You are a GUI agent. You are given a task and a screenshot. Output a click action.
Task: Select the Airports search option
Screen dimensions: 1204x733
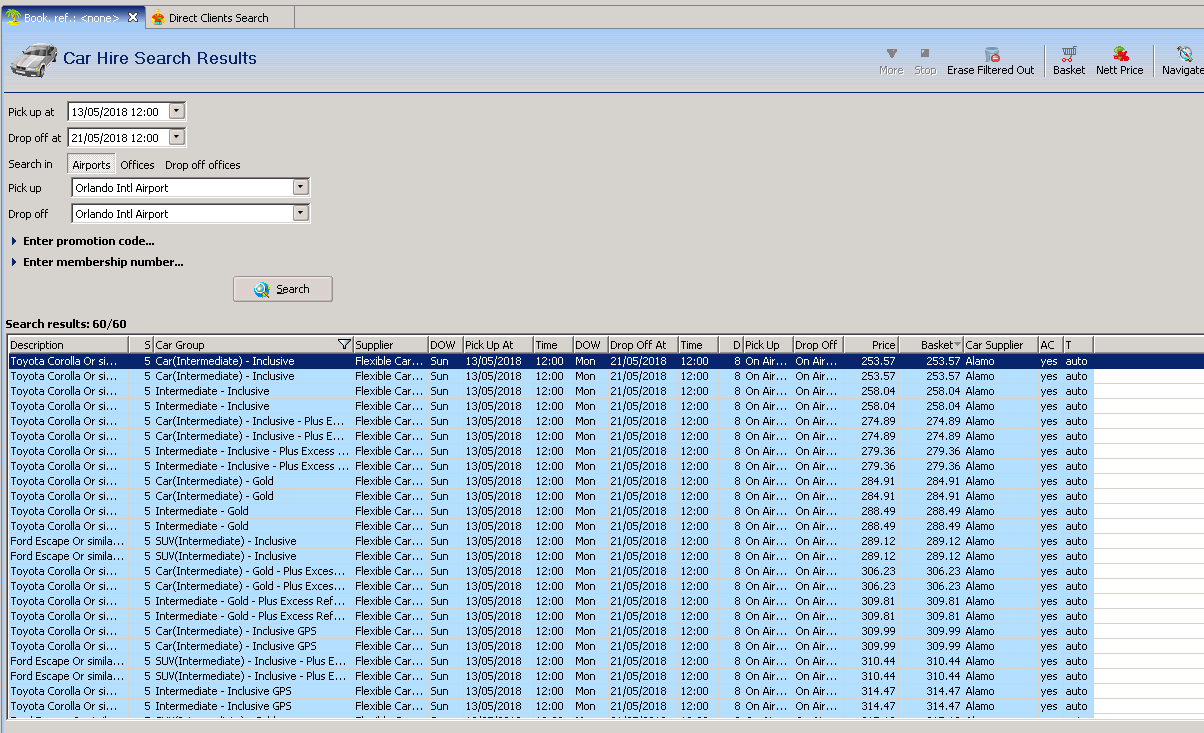(x=91, y=165)
